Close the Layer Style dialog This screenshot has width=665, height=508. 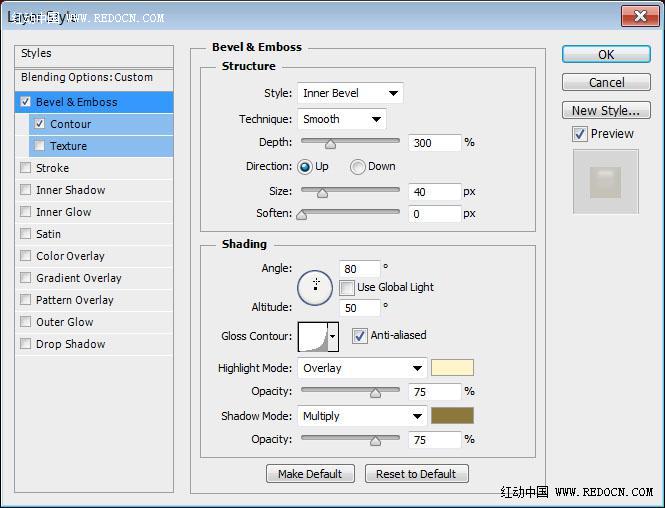pos(640,17)
